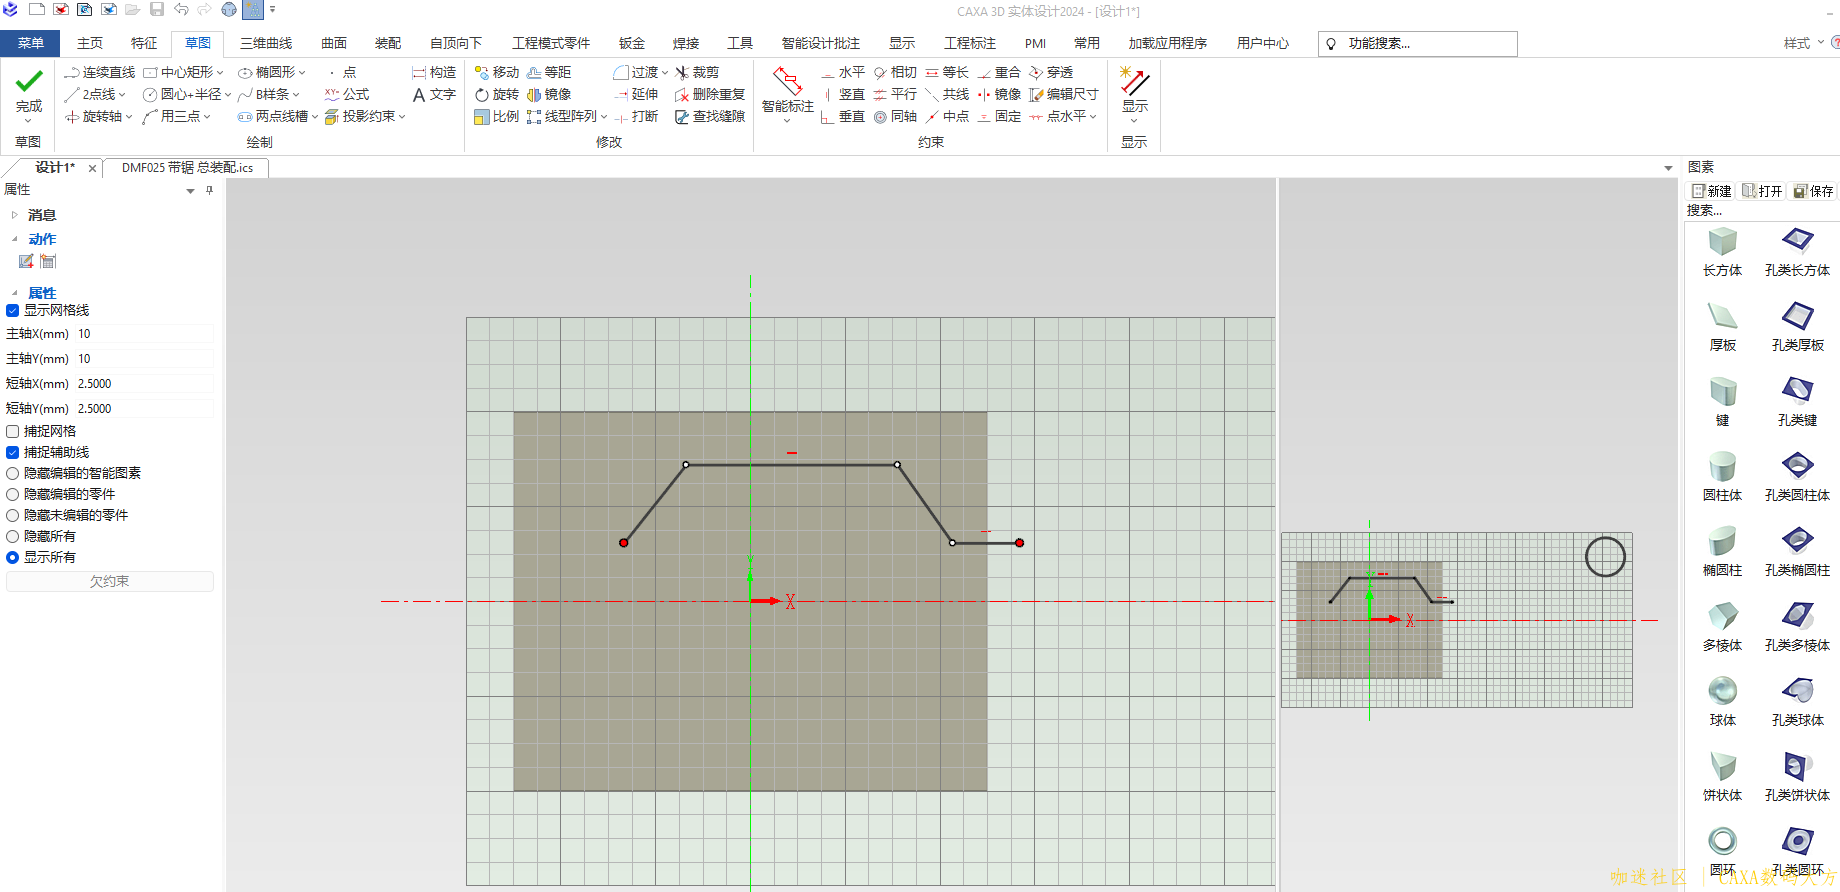Click the 功能搜索 search field

click(x=1418, y=43)
